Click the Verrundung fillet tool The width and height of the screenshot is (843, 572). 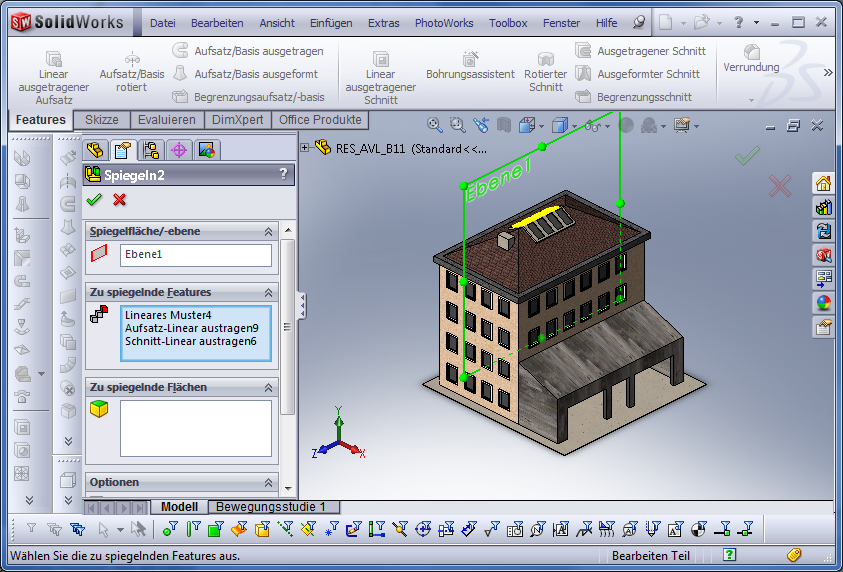pos(751,59)
